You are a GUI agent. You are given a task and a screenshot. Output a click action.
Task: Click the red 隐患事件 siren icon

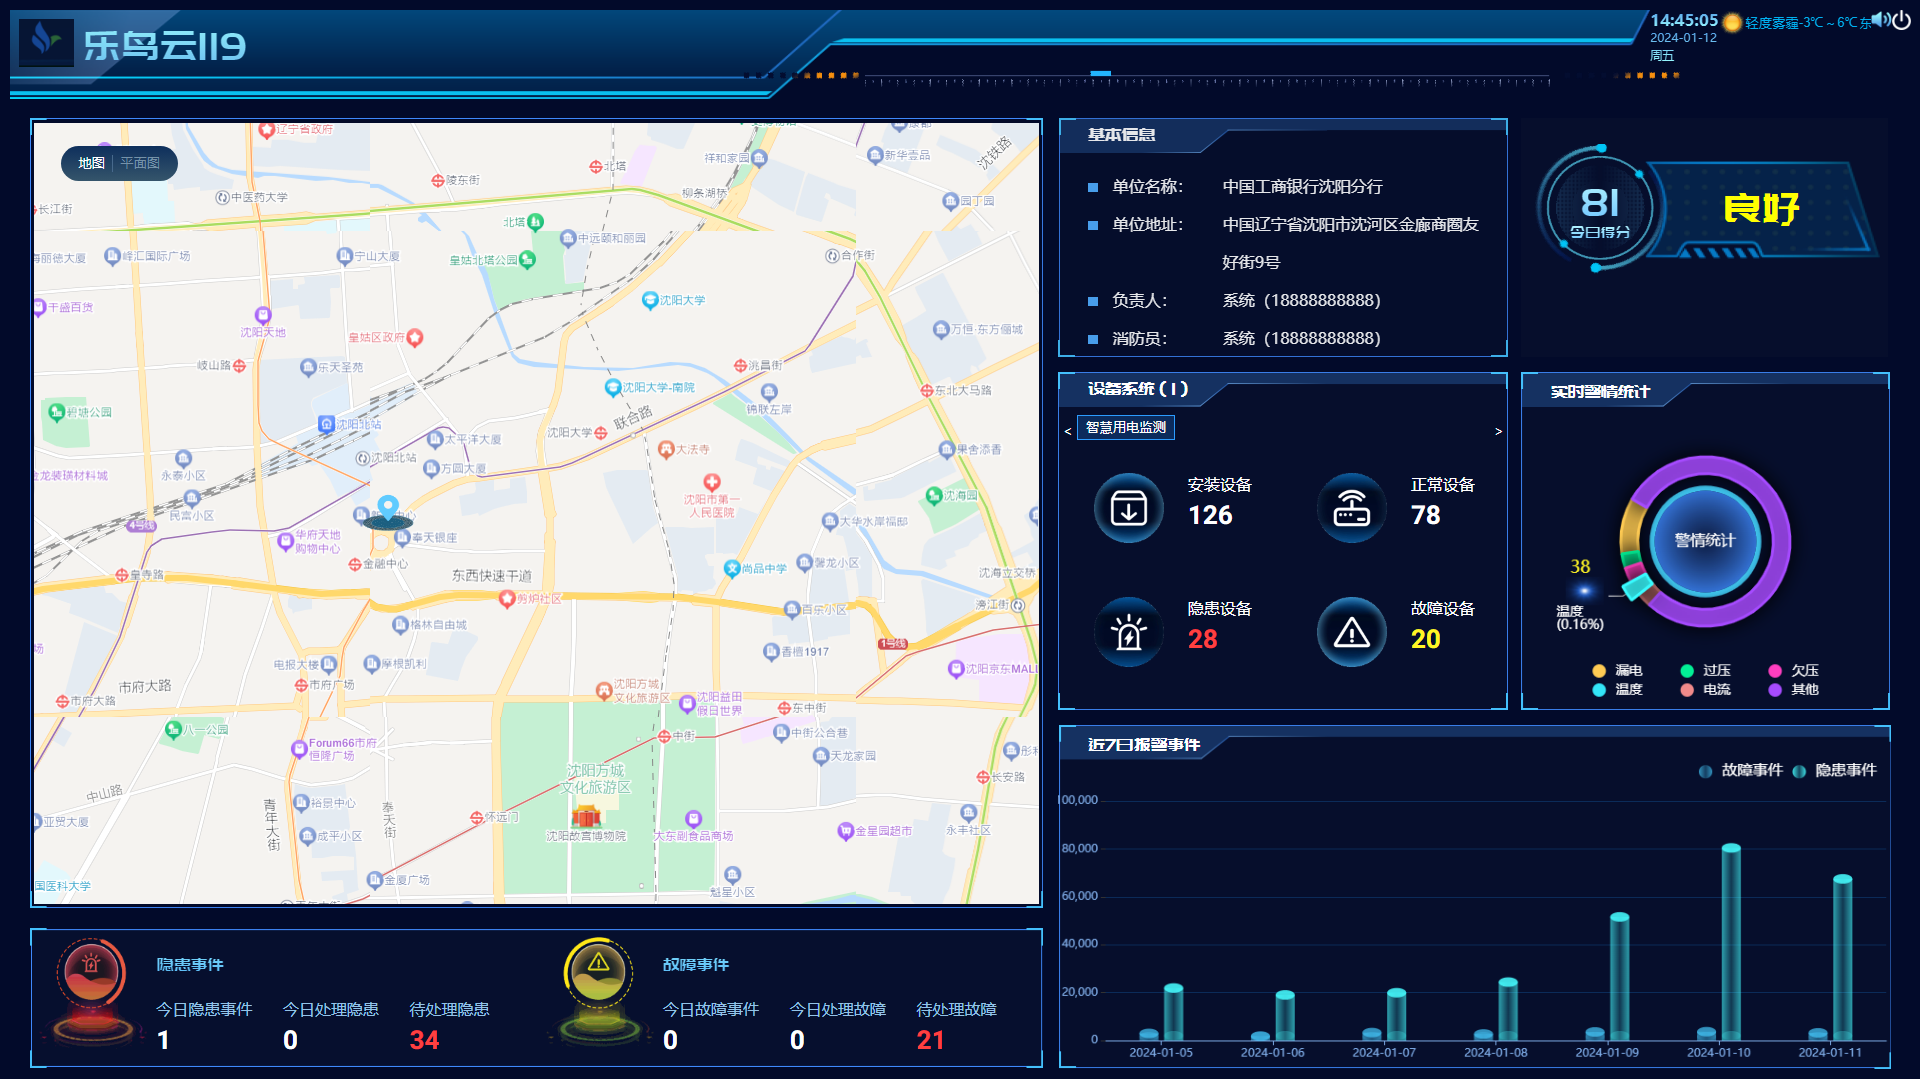click(92, 972)
